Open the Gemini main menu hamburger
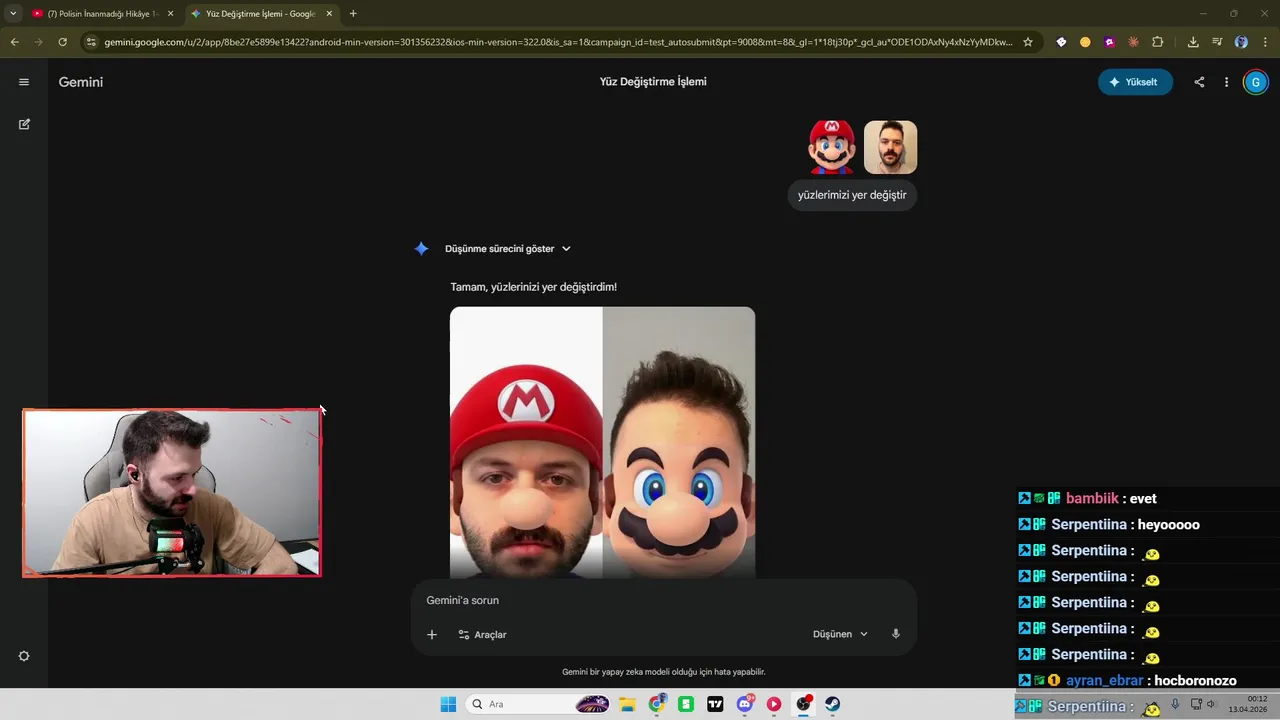Viewport: 1280px width, 720px height. [x=24, y=82]
